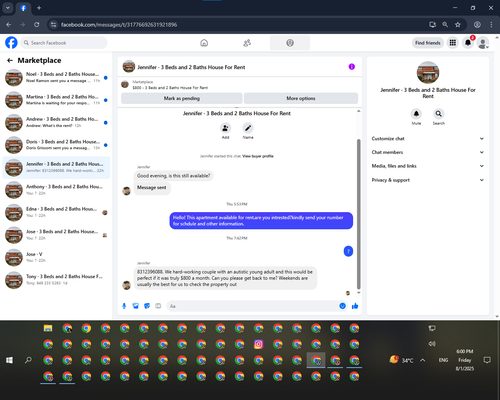Expand Chat members section
This screenshot has height=400, width=500.
(428, 152)
